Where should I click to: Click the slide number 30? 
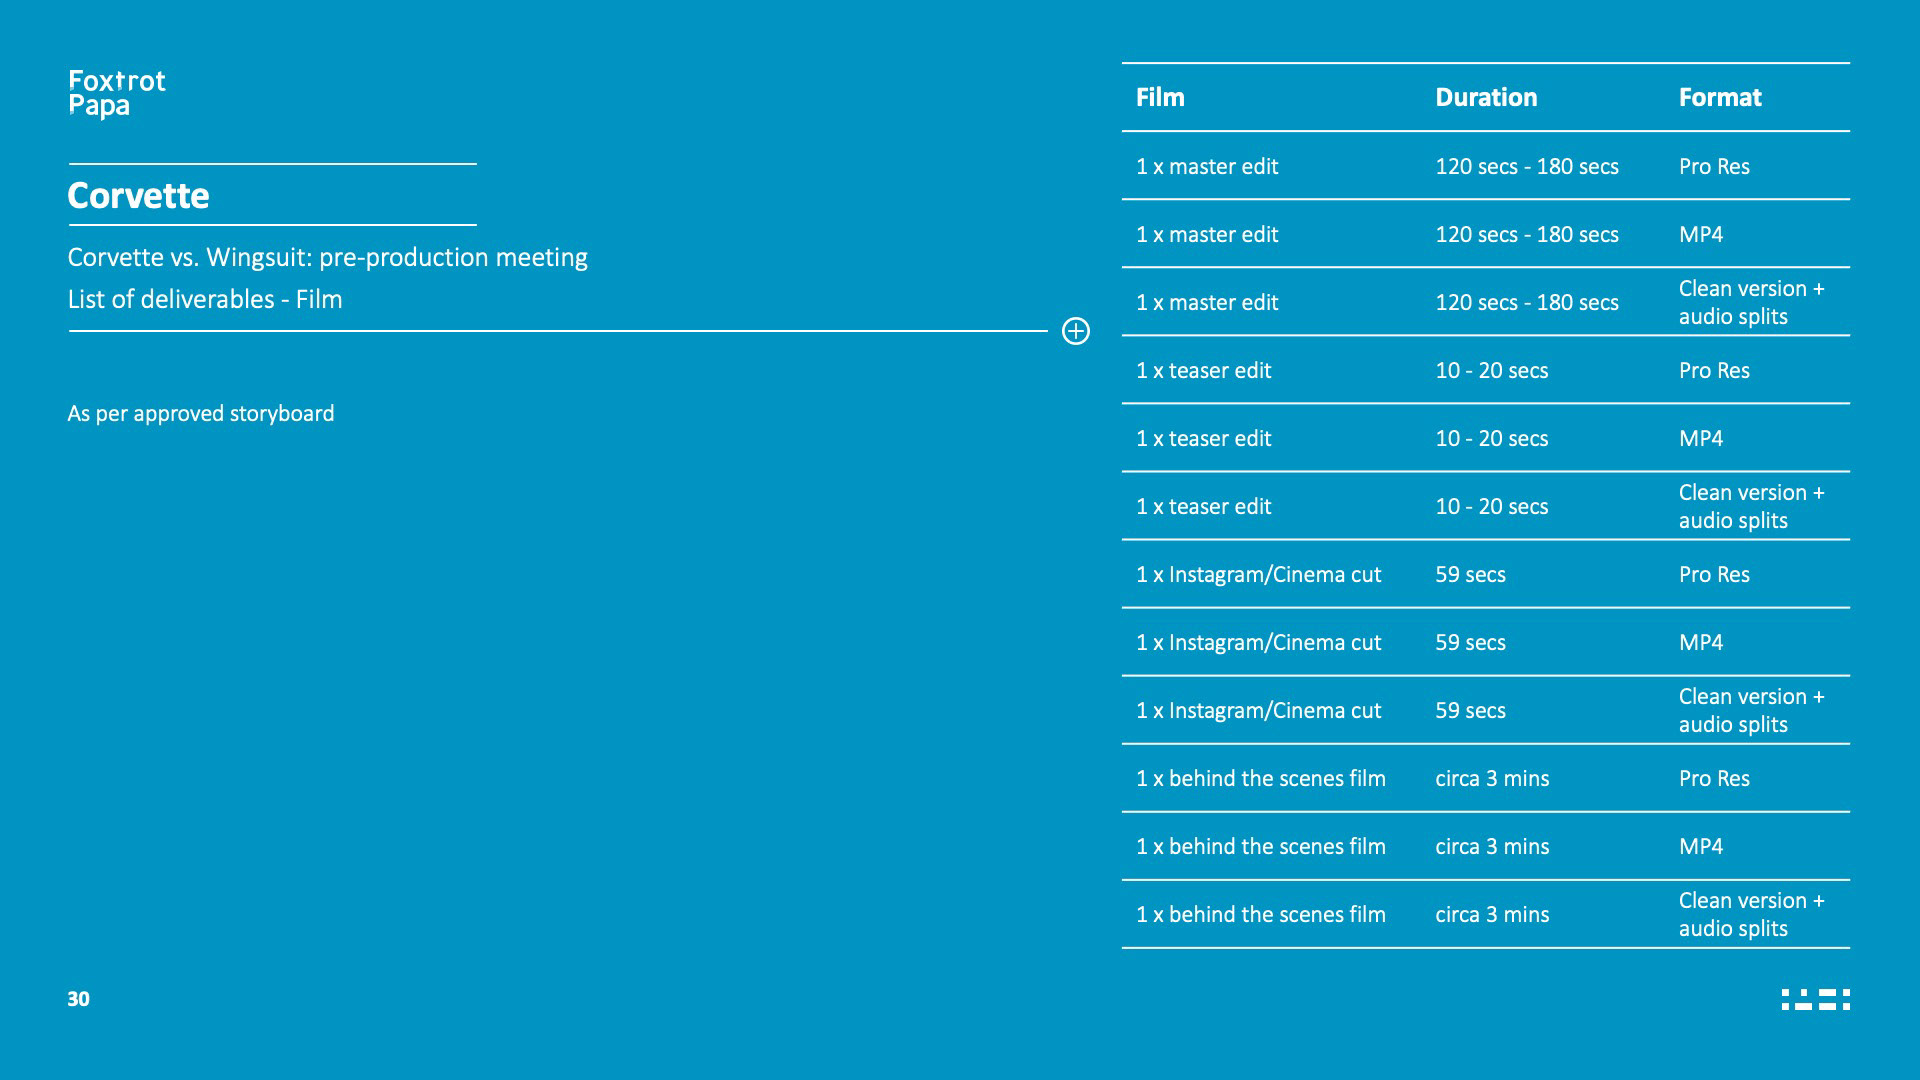78,999
